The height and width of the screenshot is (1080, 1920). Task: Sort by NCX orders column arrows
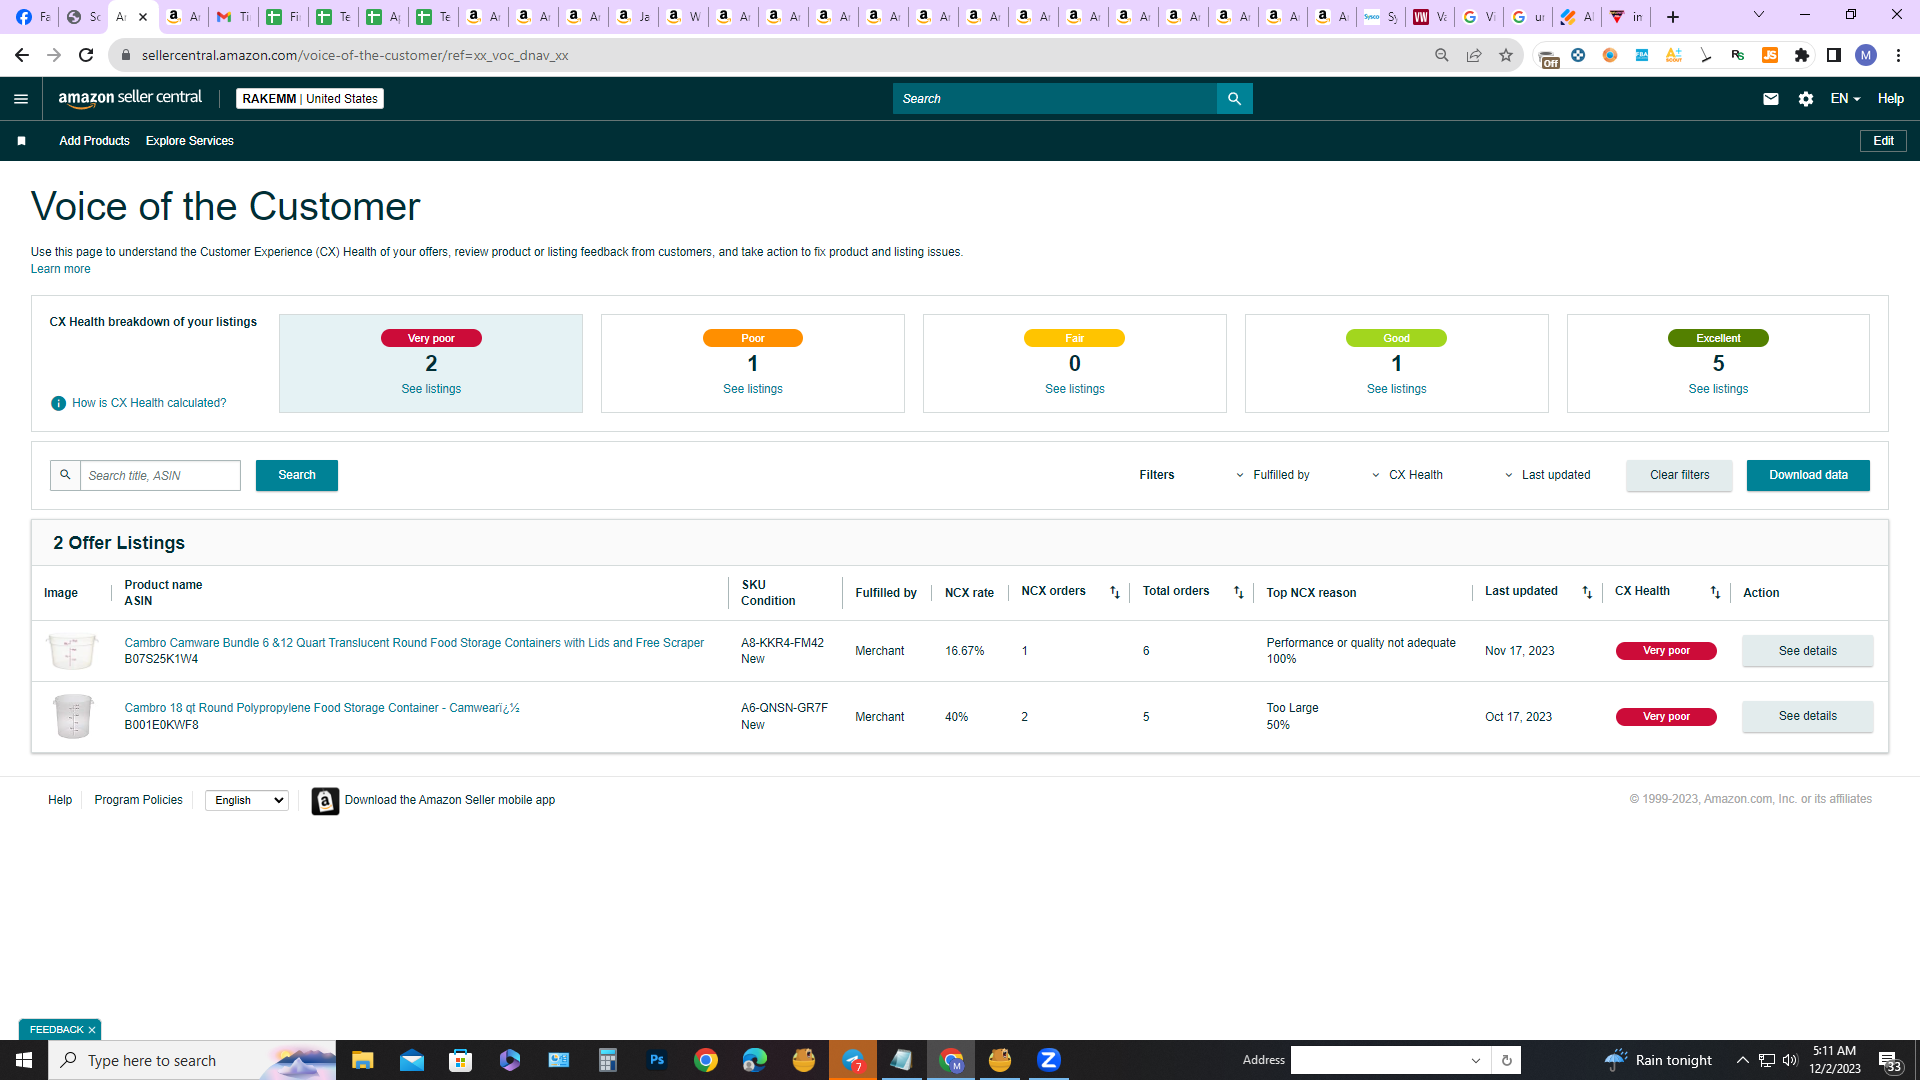pos(1115,593)
